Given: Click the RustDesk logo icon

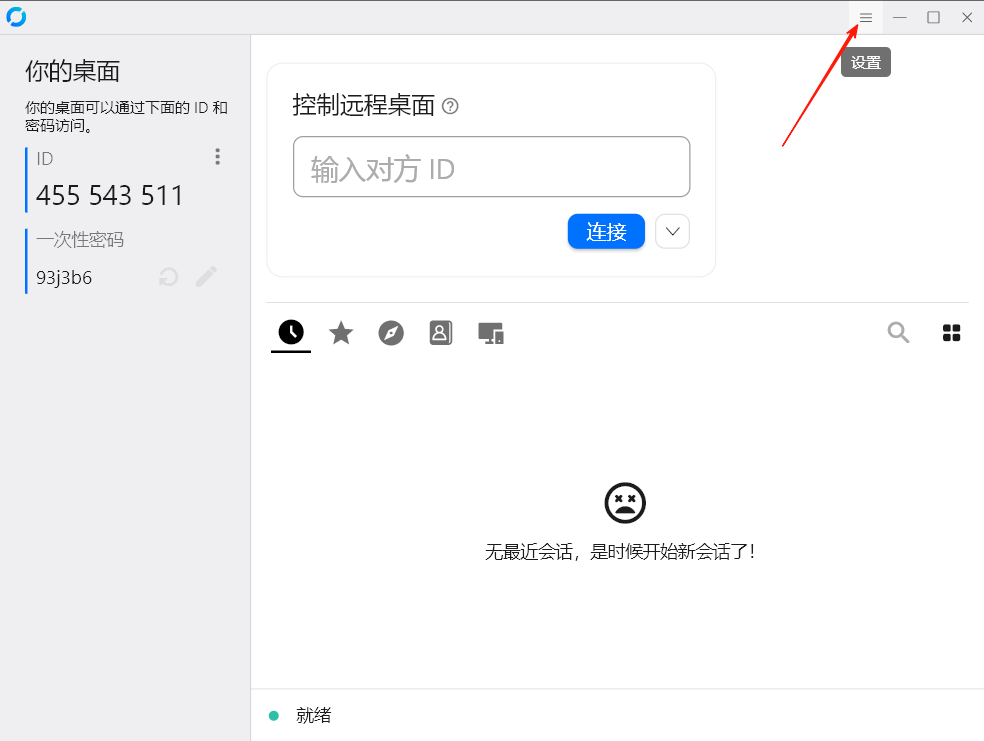Looking at the screenshot, I should pyautogui.click(x=16, y=17).
